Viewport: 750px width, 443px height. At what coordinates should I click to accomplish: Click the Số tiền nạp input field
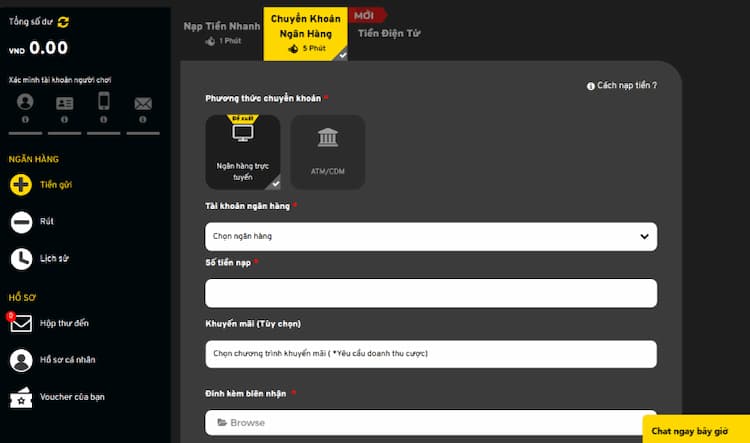[x=431, y=293]
